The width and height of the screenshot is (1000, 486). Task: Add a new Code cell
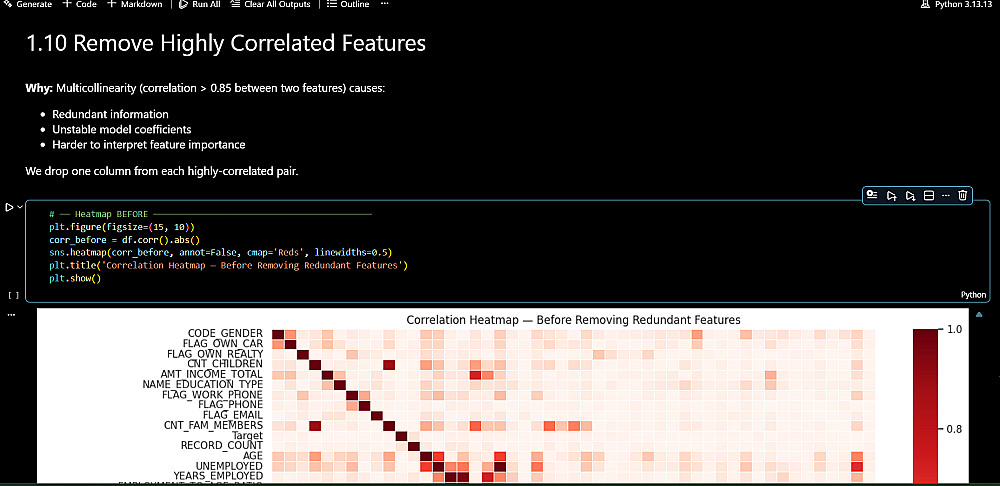(80, 5)
